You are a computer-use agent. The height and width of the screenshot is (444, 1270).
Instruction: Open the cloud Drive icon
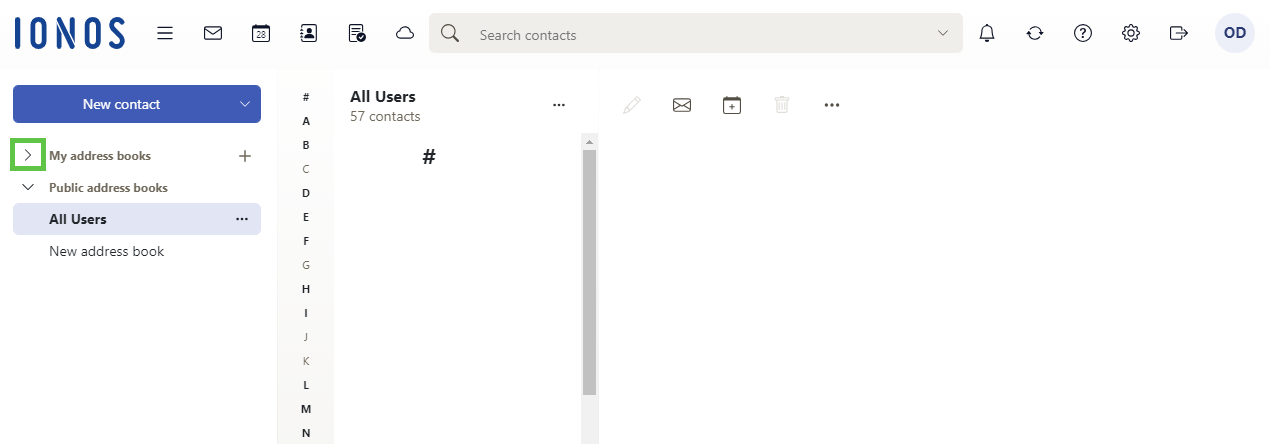[x=405, y=33]
